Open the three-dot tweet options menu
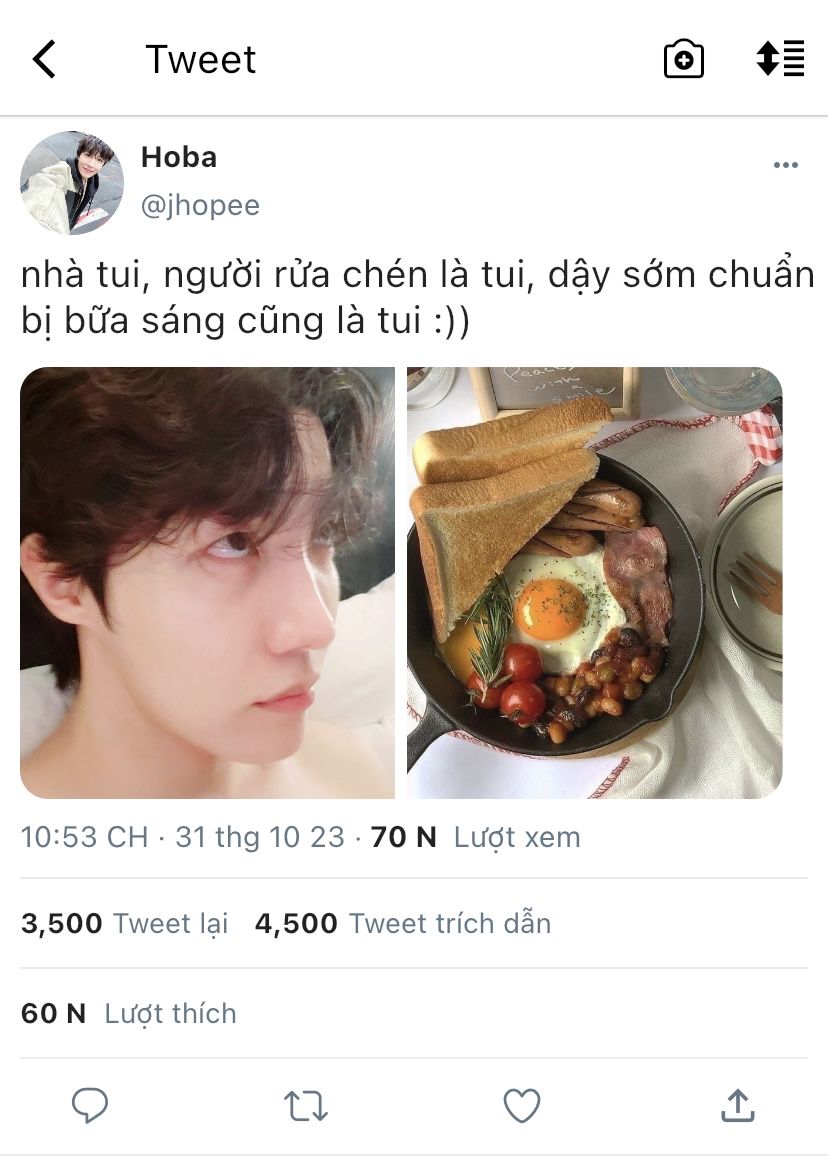Image resolution: width=828 pixels, height=1166 pixels. pyautogui.click(x=786, y=165)
